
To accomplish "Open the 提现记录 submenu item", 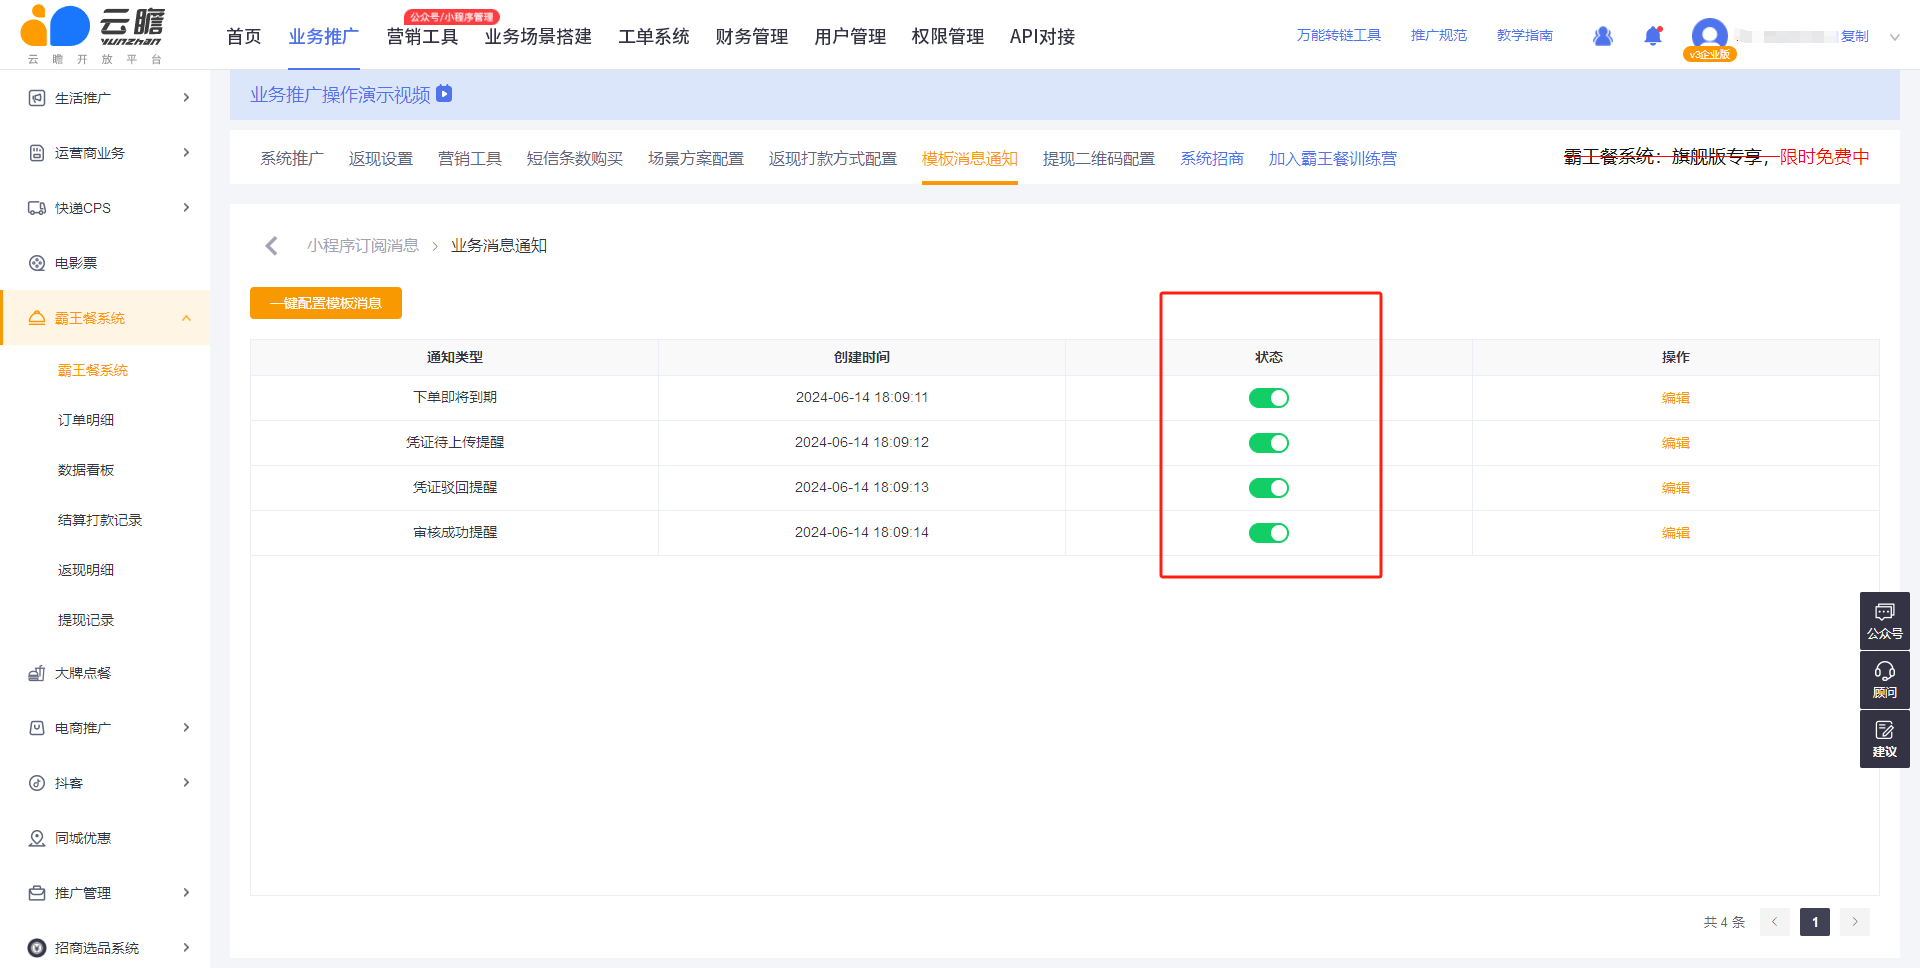I will coord(86,620).
